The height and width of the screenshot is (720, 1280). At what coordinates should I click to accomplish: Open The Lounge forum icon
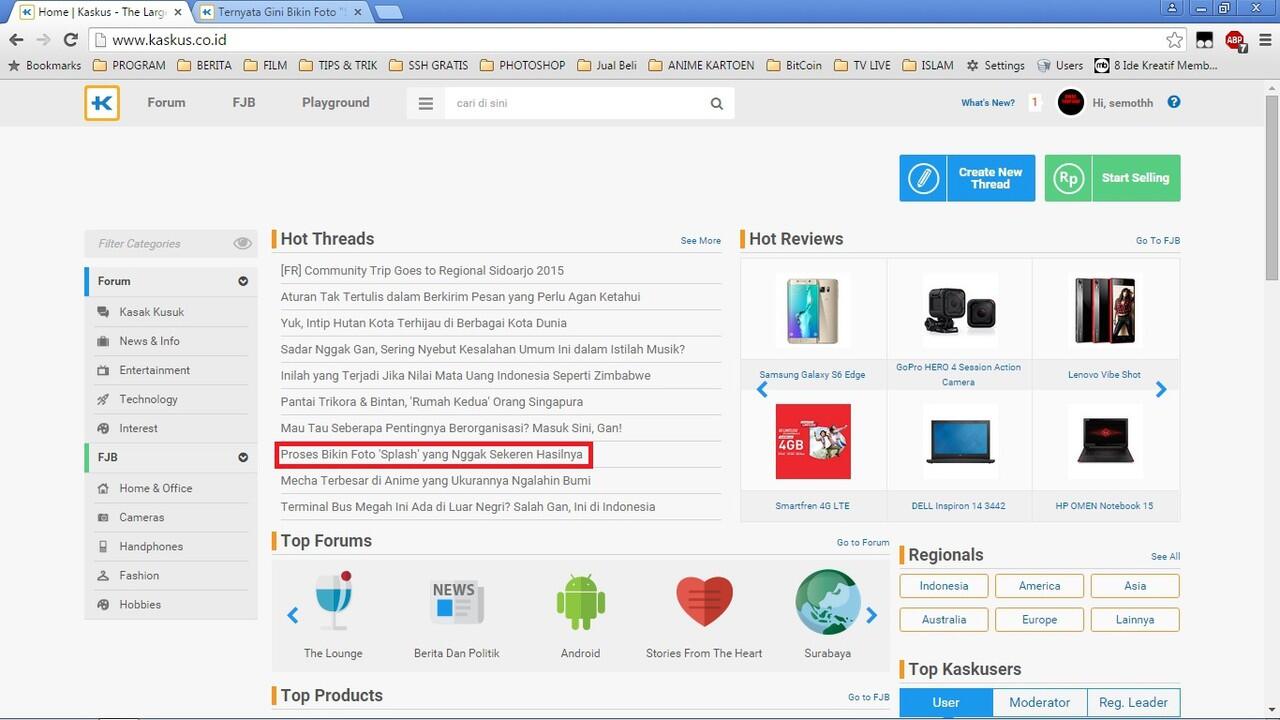[x=333, y=600]
